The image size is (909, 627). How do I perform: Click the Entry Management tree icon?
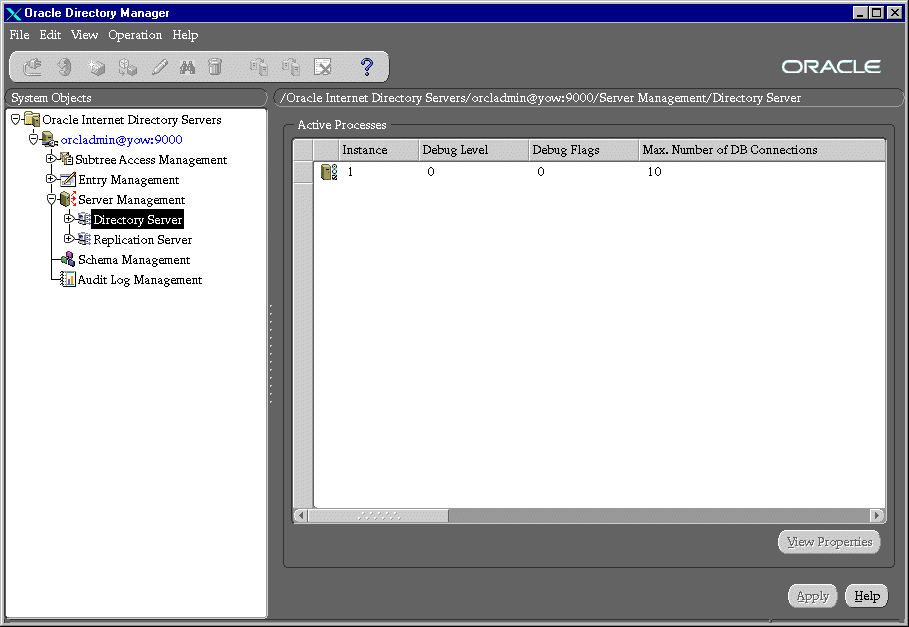pyautogui.click(x=68, y=180)
